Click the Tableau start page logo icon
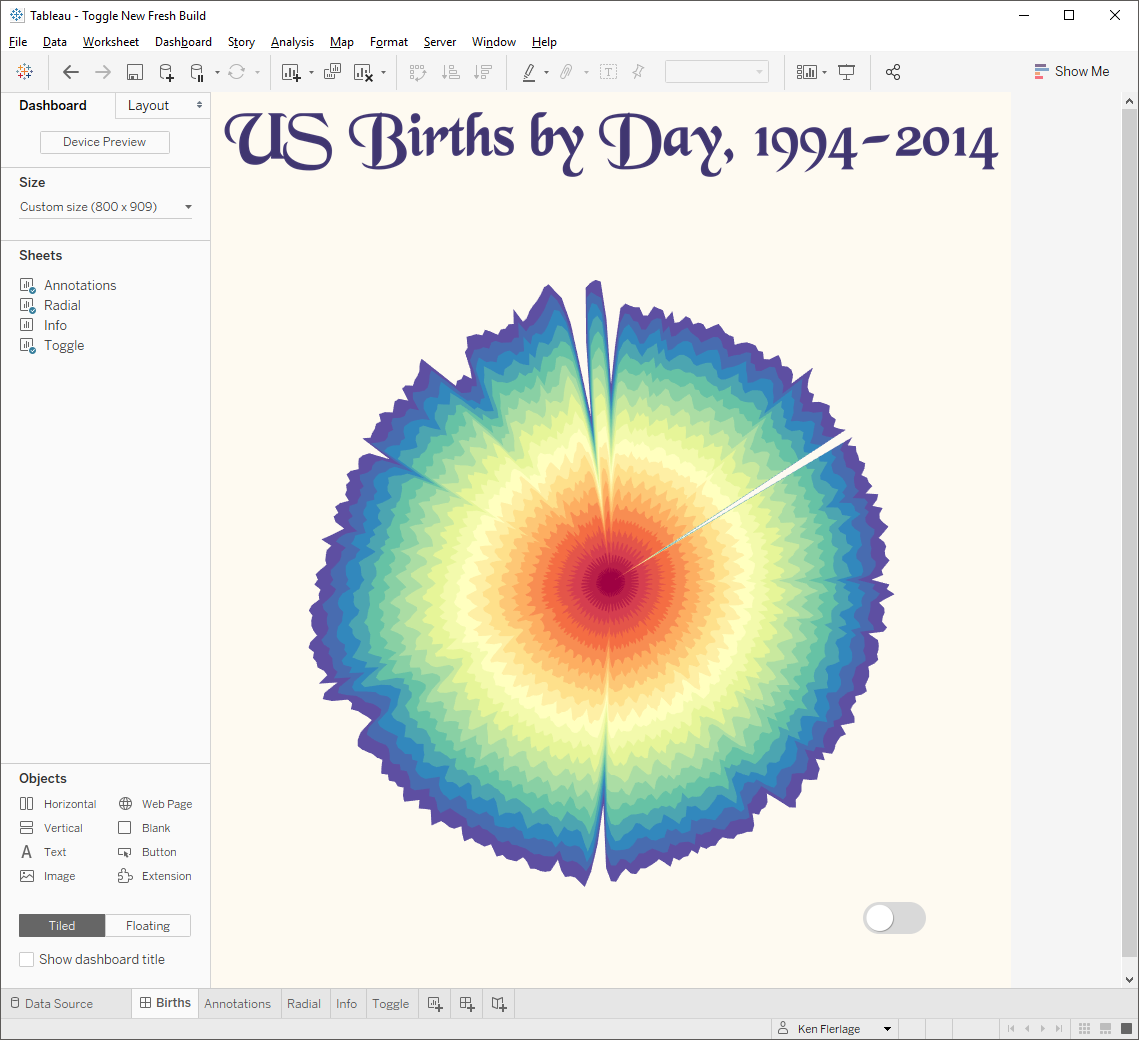This screenshot has width=1139, height=1040. point(25,71)
